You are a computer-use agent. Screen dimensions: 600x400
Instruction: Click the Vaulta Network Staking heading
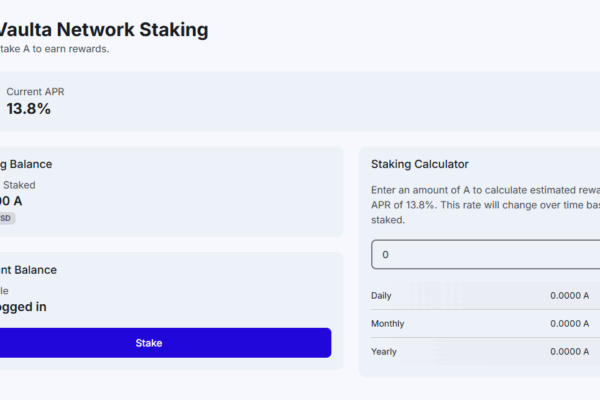104,30
